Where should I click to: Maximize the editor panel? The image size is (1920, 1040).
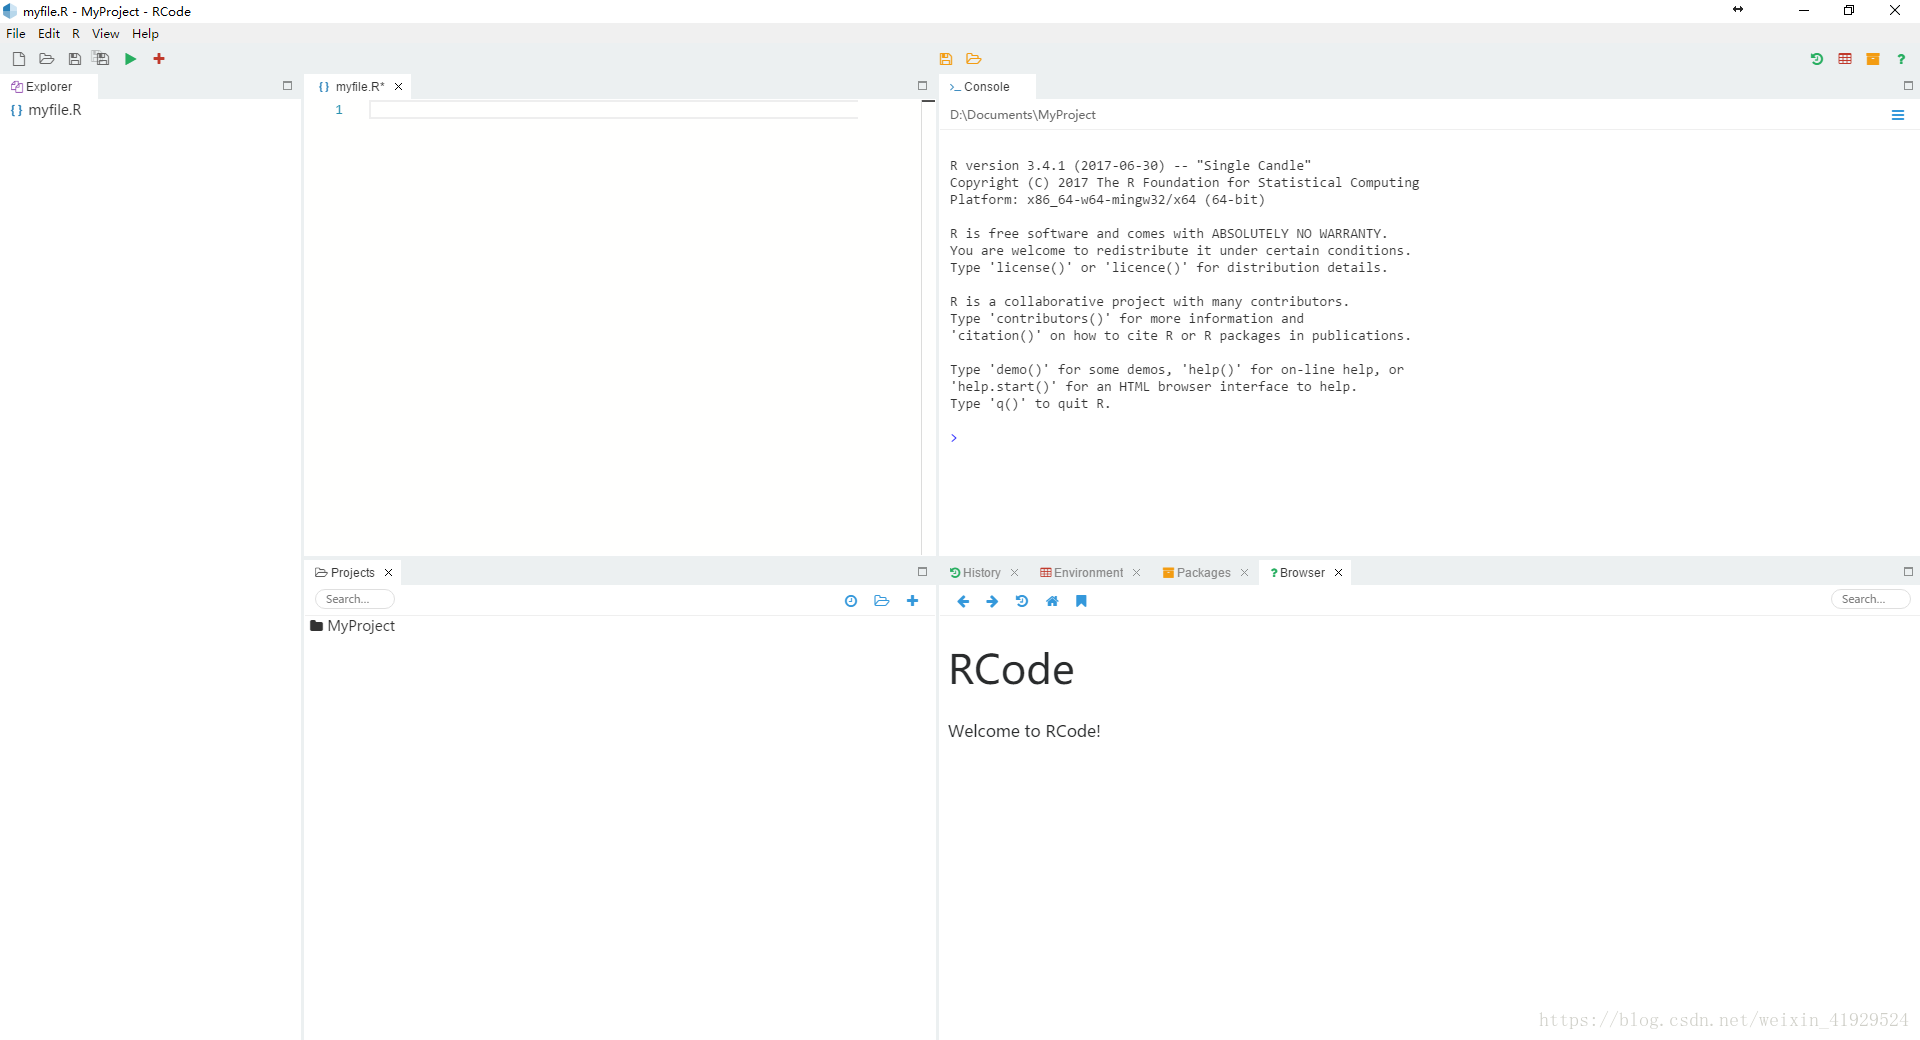[923, 86]
